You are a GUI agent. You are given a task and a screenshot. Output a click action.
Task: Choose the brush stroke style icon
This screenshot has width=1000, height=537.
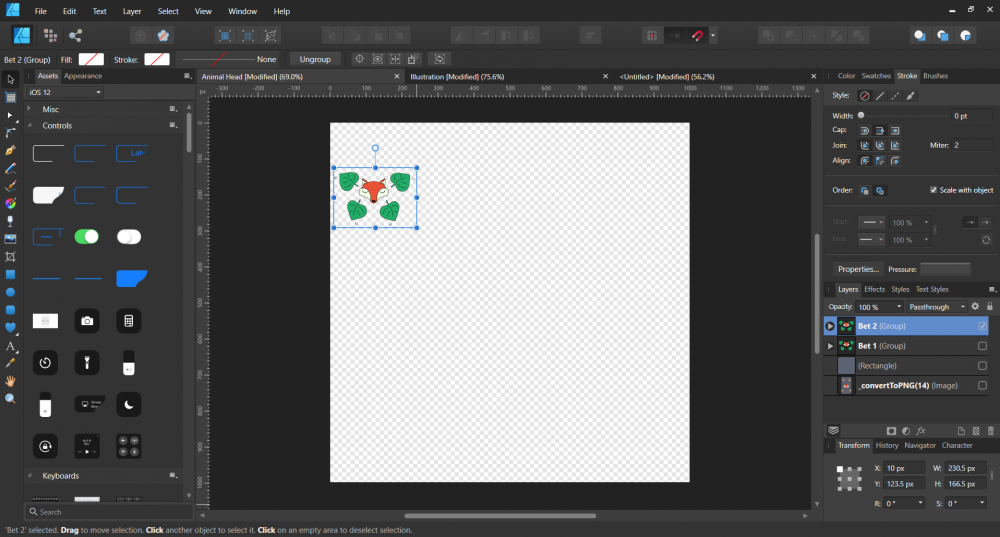point(910,96)
